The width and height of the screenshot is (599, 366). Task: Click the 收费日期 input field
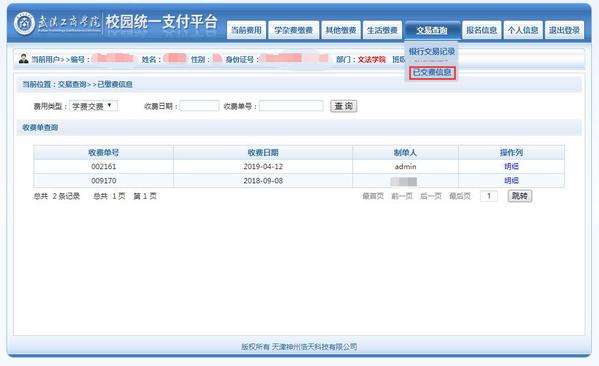coord(199,106)
